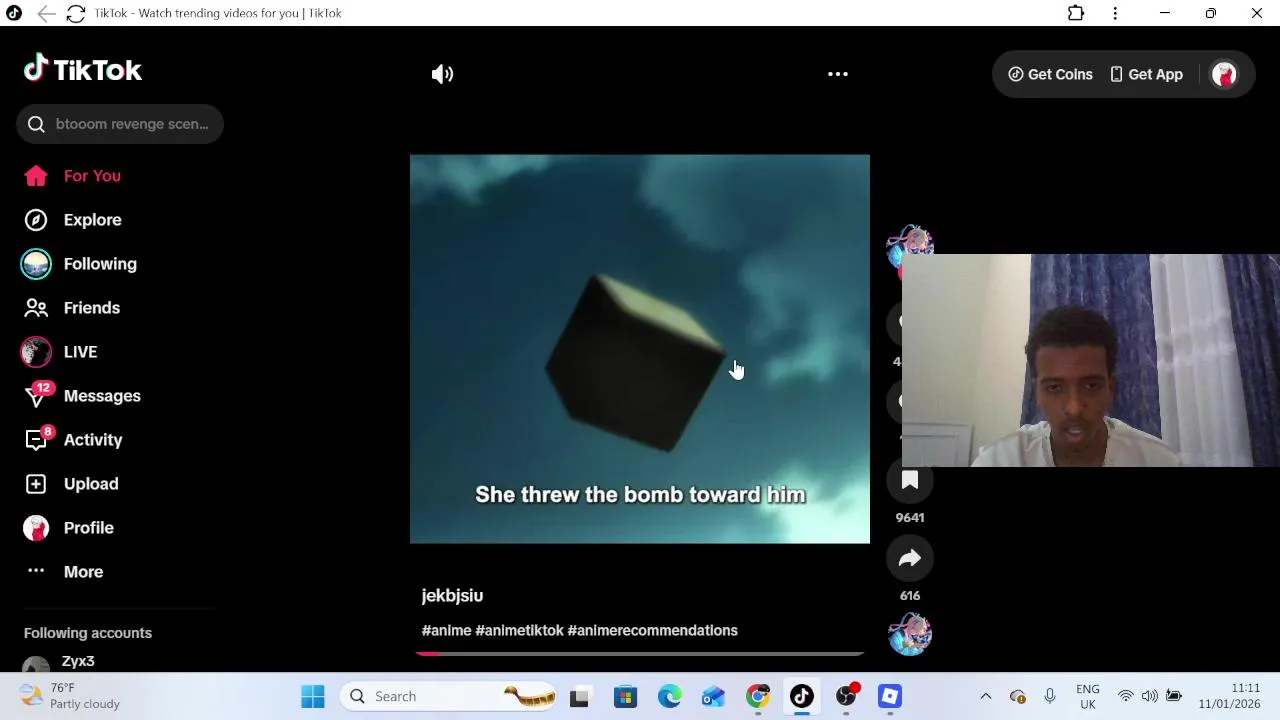This screenshot has height=720, width=1280.
Task: Open the volume tray icon
Action: pyautogui.click(x=1150, y=696)
